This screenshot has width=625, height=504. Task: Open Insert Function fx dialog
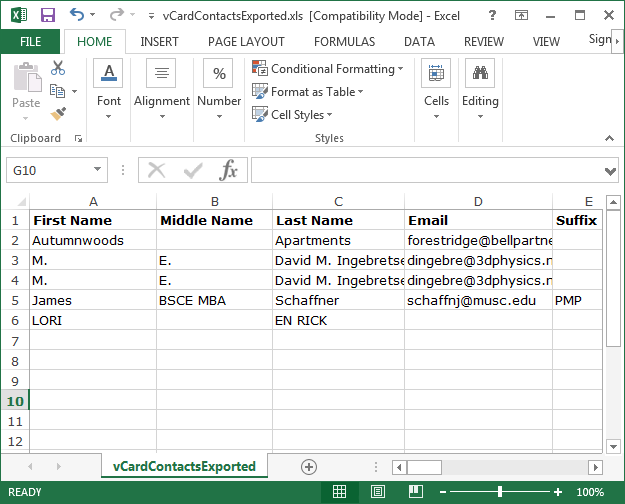tap(228, 170)
